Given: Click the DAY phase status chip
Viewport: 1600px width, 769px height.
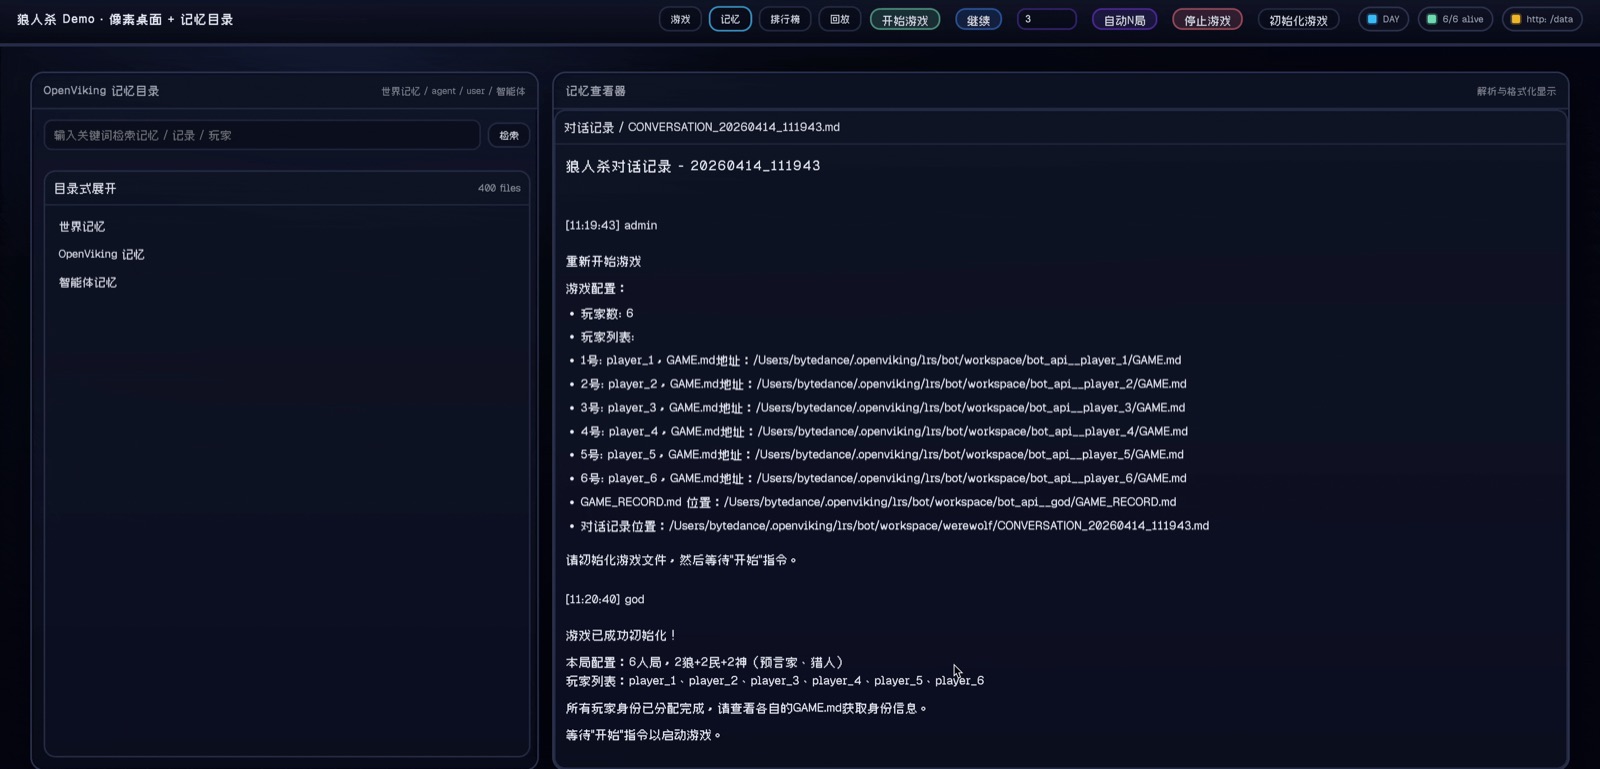Looking at the screenshot, I should tap(1384, 19).
